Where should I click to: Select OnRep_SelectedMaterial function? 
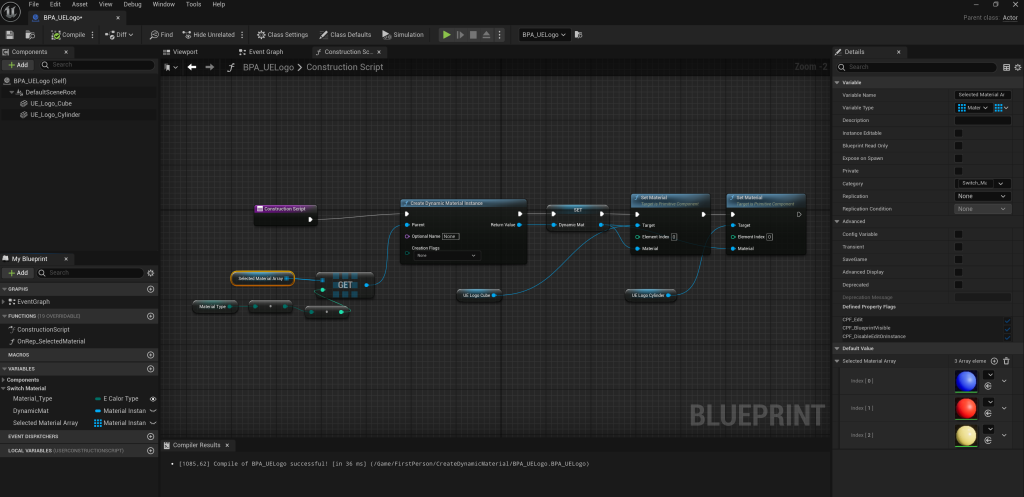point(51,341)
